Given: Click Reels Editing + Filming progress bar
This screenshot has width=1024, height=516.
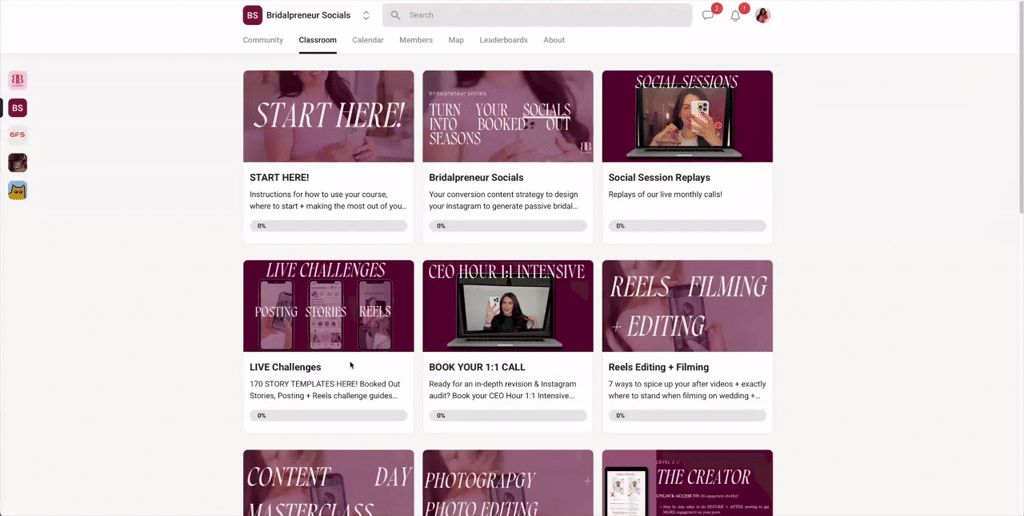Looking at the screenshot, I should 687,415.
